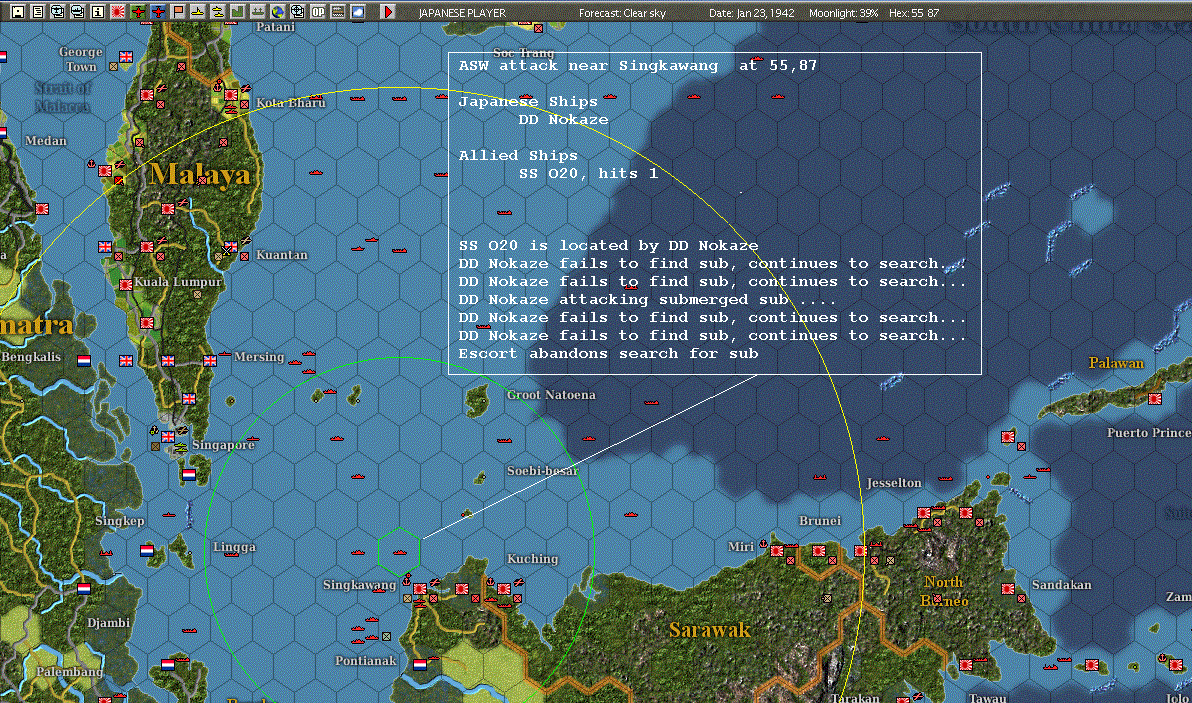The width and height of the screenshot is (1192, 703).
Task: Click the second pilot face toolbar icon
Action: point(78,11)
